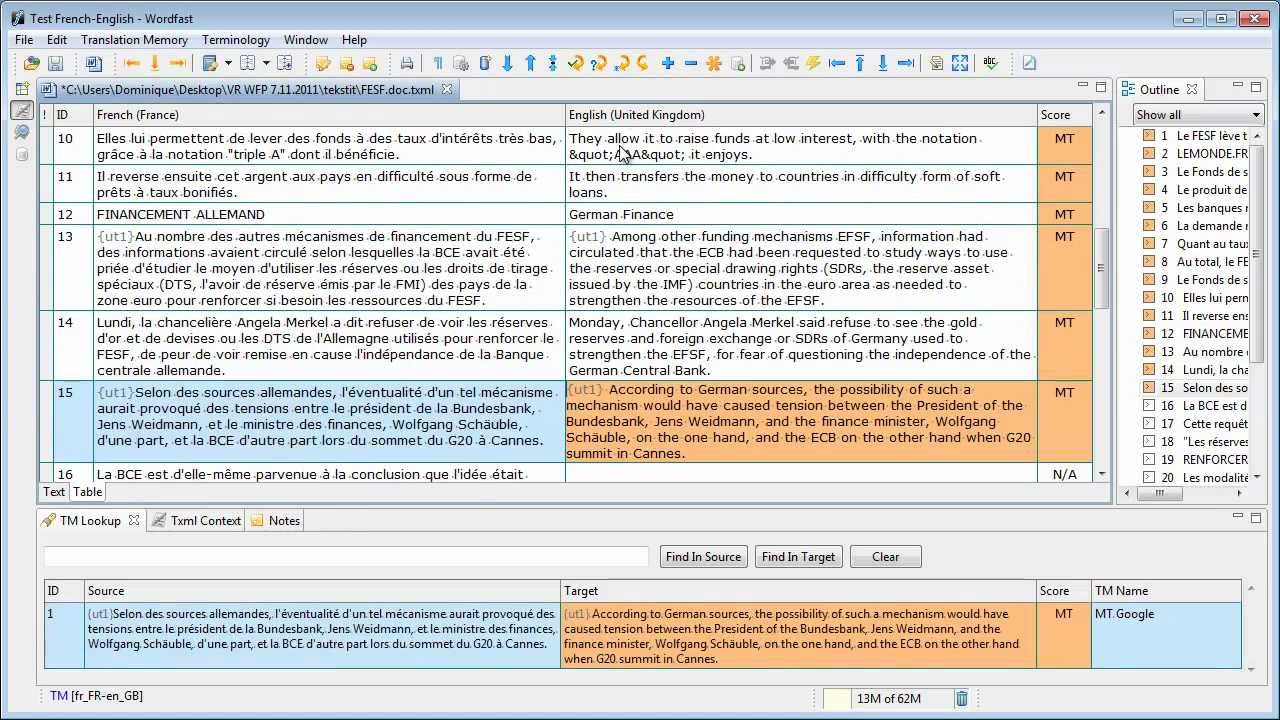Click the blue left arrow to bar icon
The width and height of the screenshot is (1280, 720).
coord(837,63)
